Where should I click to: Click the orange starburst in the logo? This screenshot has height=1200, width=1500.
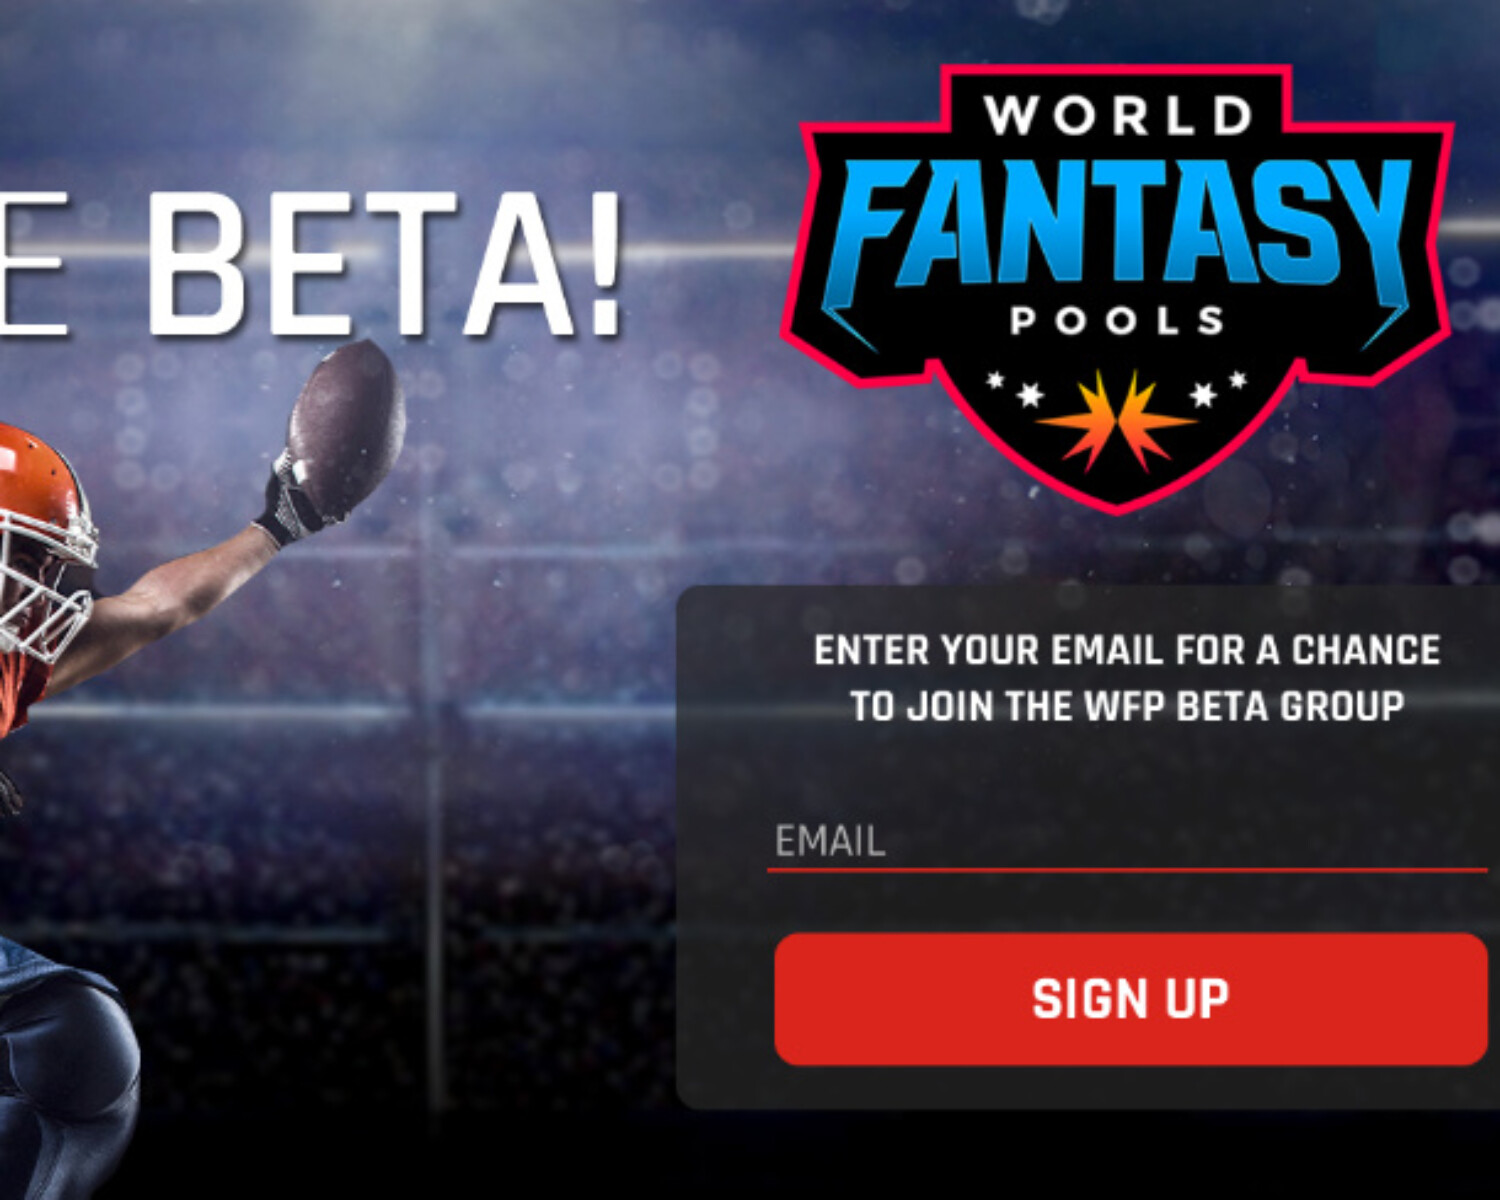point(1117,420)
